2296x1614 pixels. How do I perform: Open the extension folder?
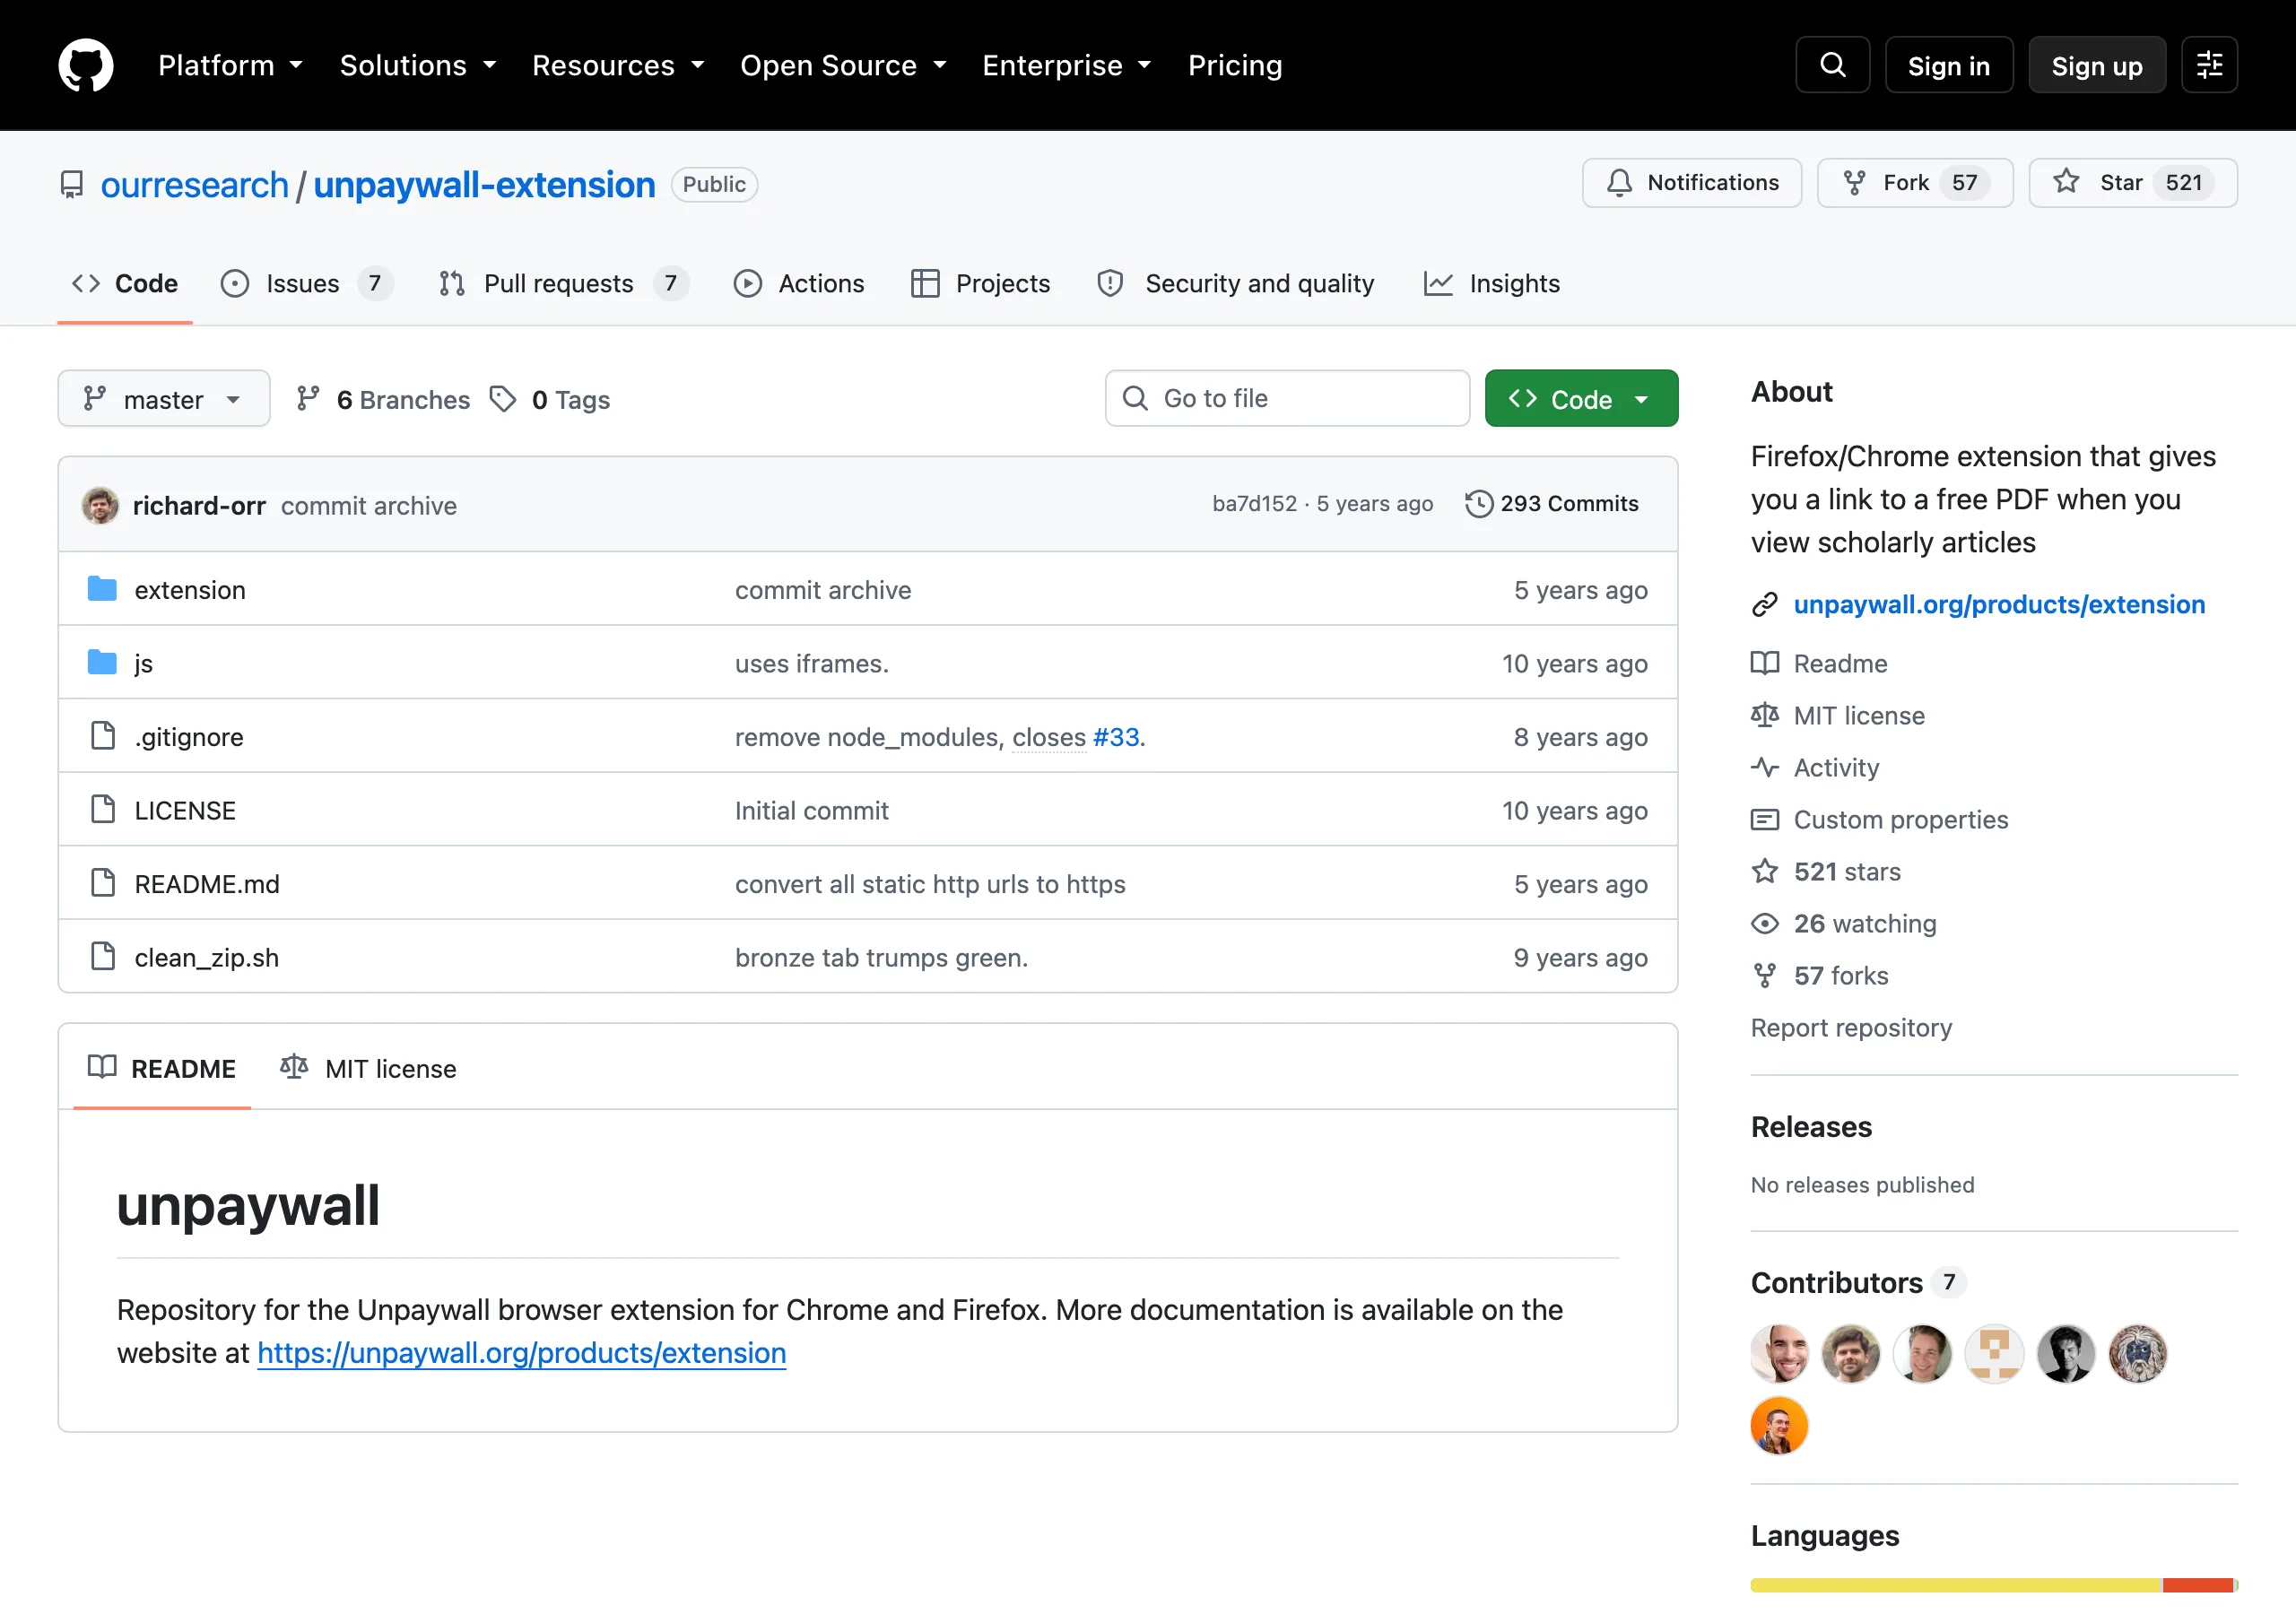(x=190, y=590)
